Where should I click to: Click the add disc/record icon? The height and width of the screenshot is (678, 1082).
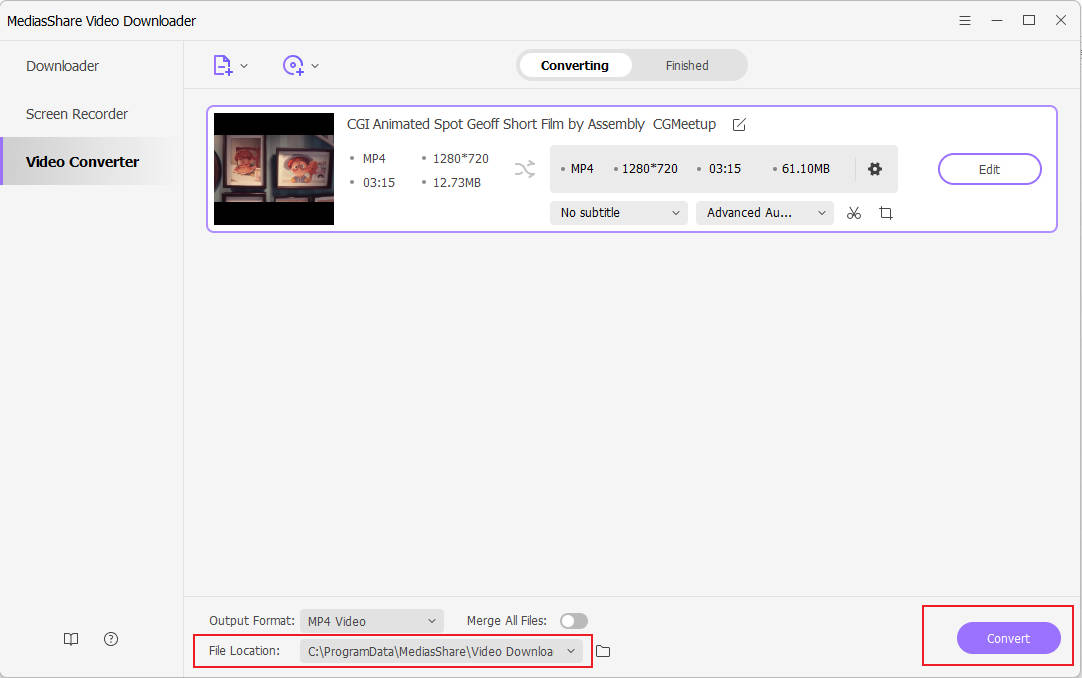[293, 66]
